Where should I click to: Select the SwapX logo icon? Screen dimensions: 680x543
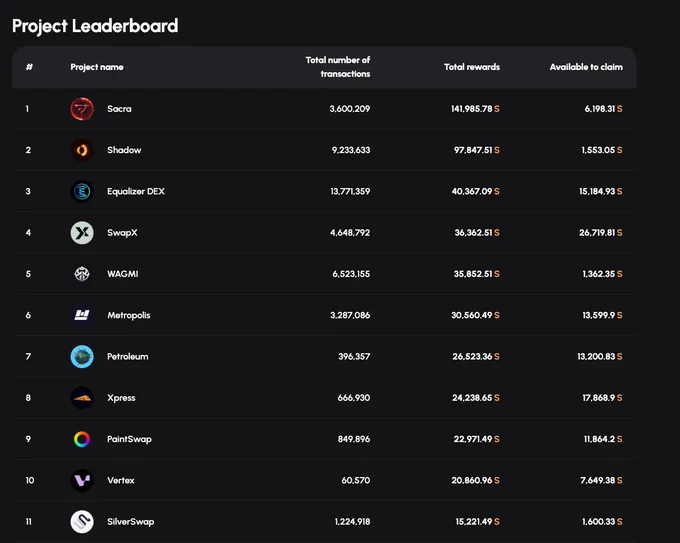coord(82,233)
